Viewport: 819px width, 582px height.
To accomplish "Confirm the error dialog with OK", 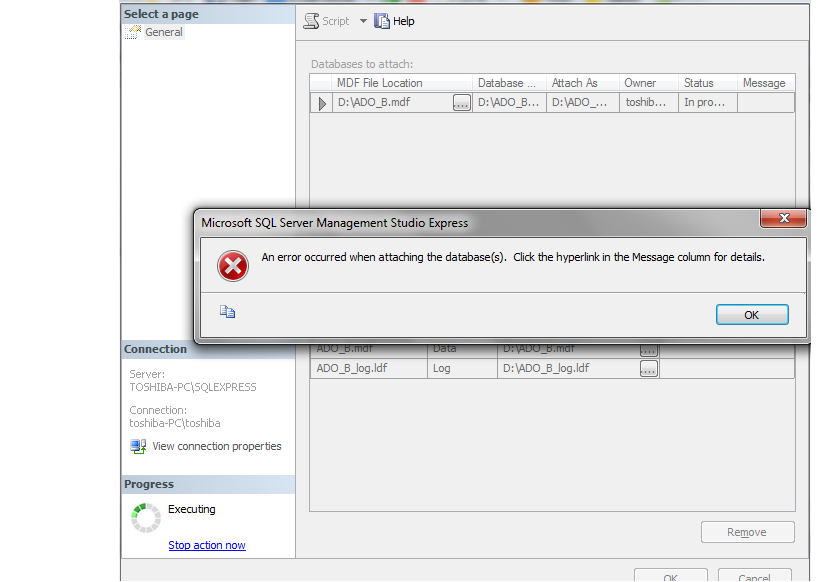I will pos(752,315).
